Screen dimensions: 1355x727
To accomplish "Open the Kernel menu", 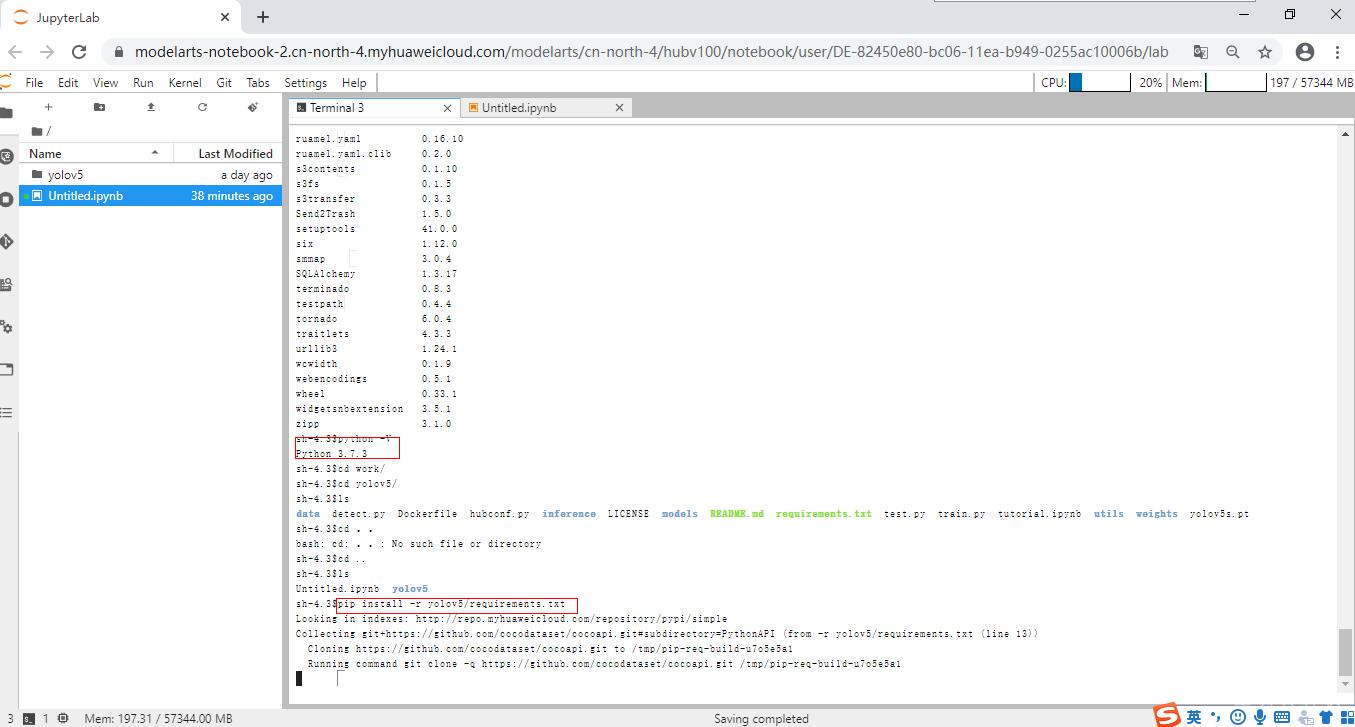I will pyautogui.click(x=185, y=83).
